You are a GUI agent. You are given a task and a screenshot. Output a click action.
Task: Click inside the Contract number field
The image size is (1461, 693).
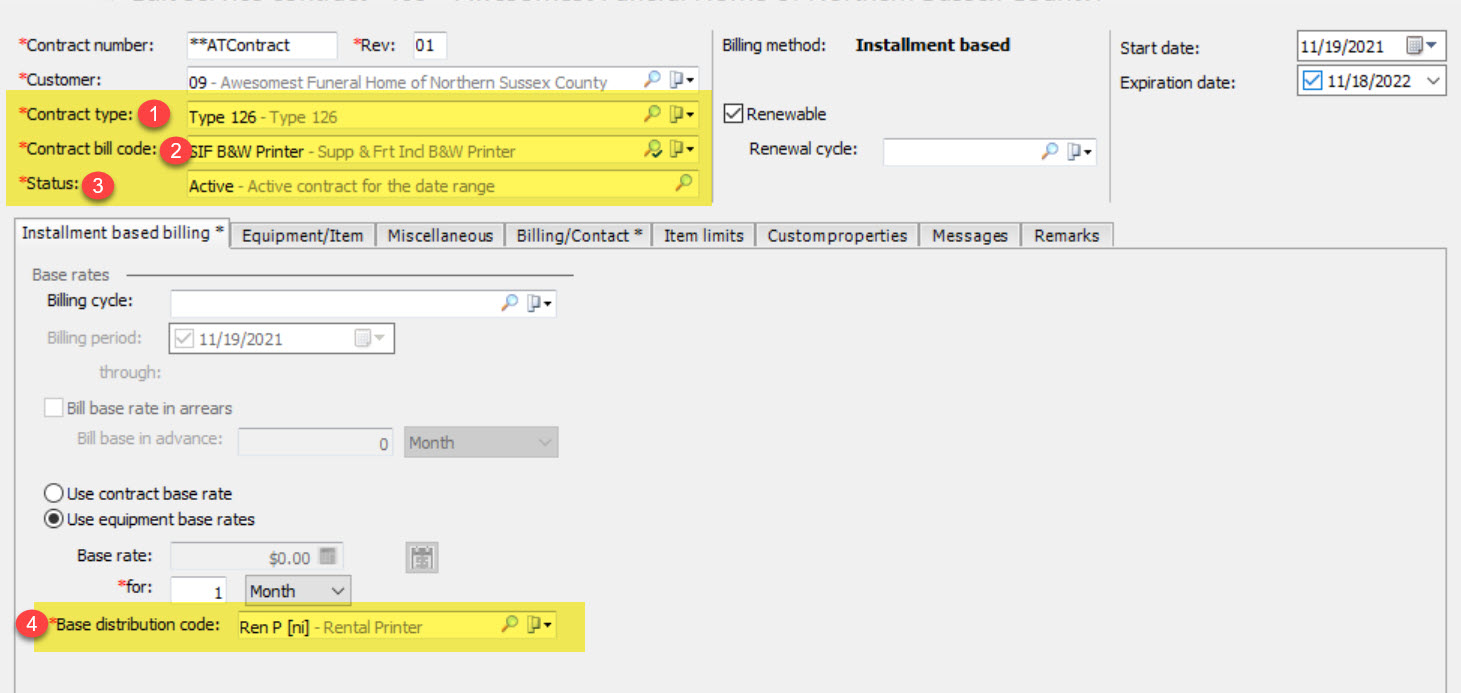(x=260, y=45)
